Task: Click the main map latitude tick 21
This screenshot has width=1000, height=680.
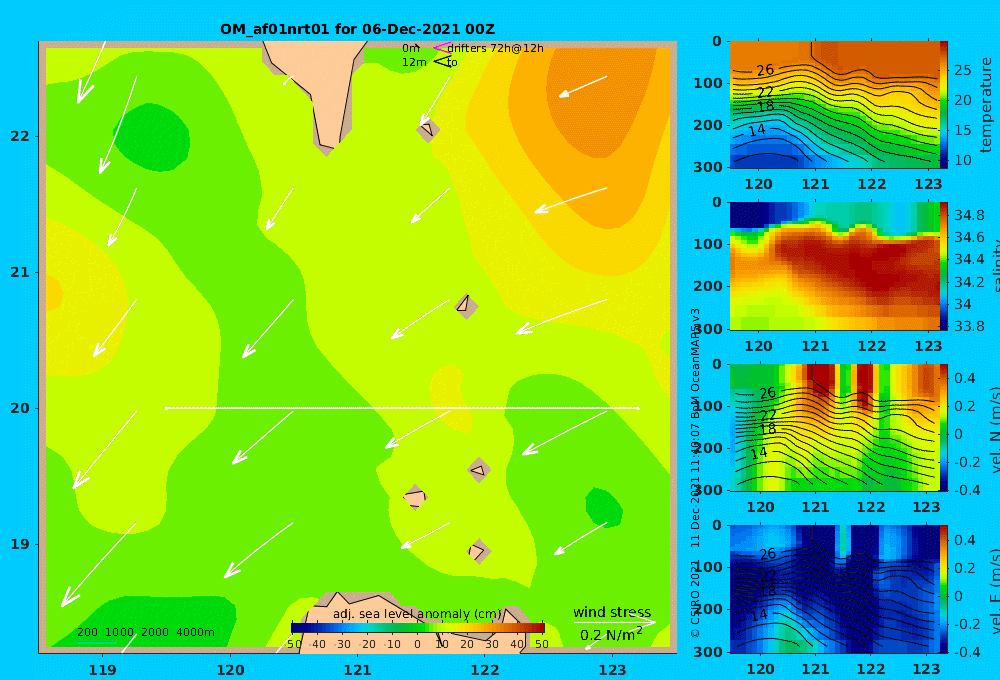Action: pyautogui.click(x=20, y=272)
